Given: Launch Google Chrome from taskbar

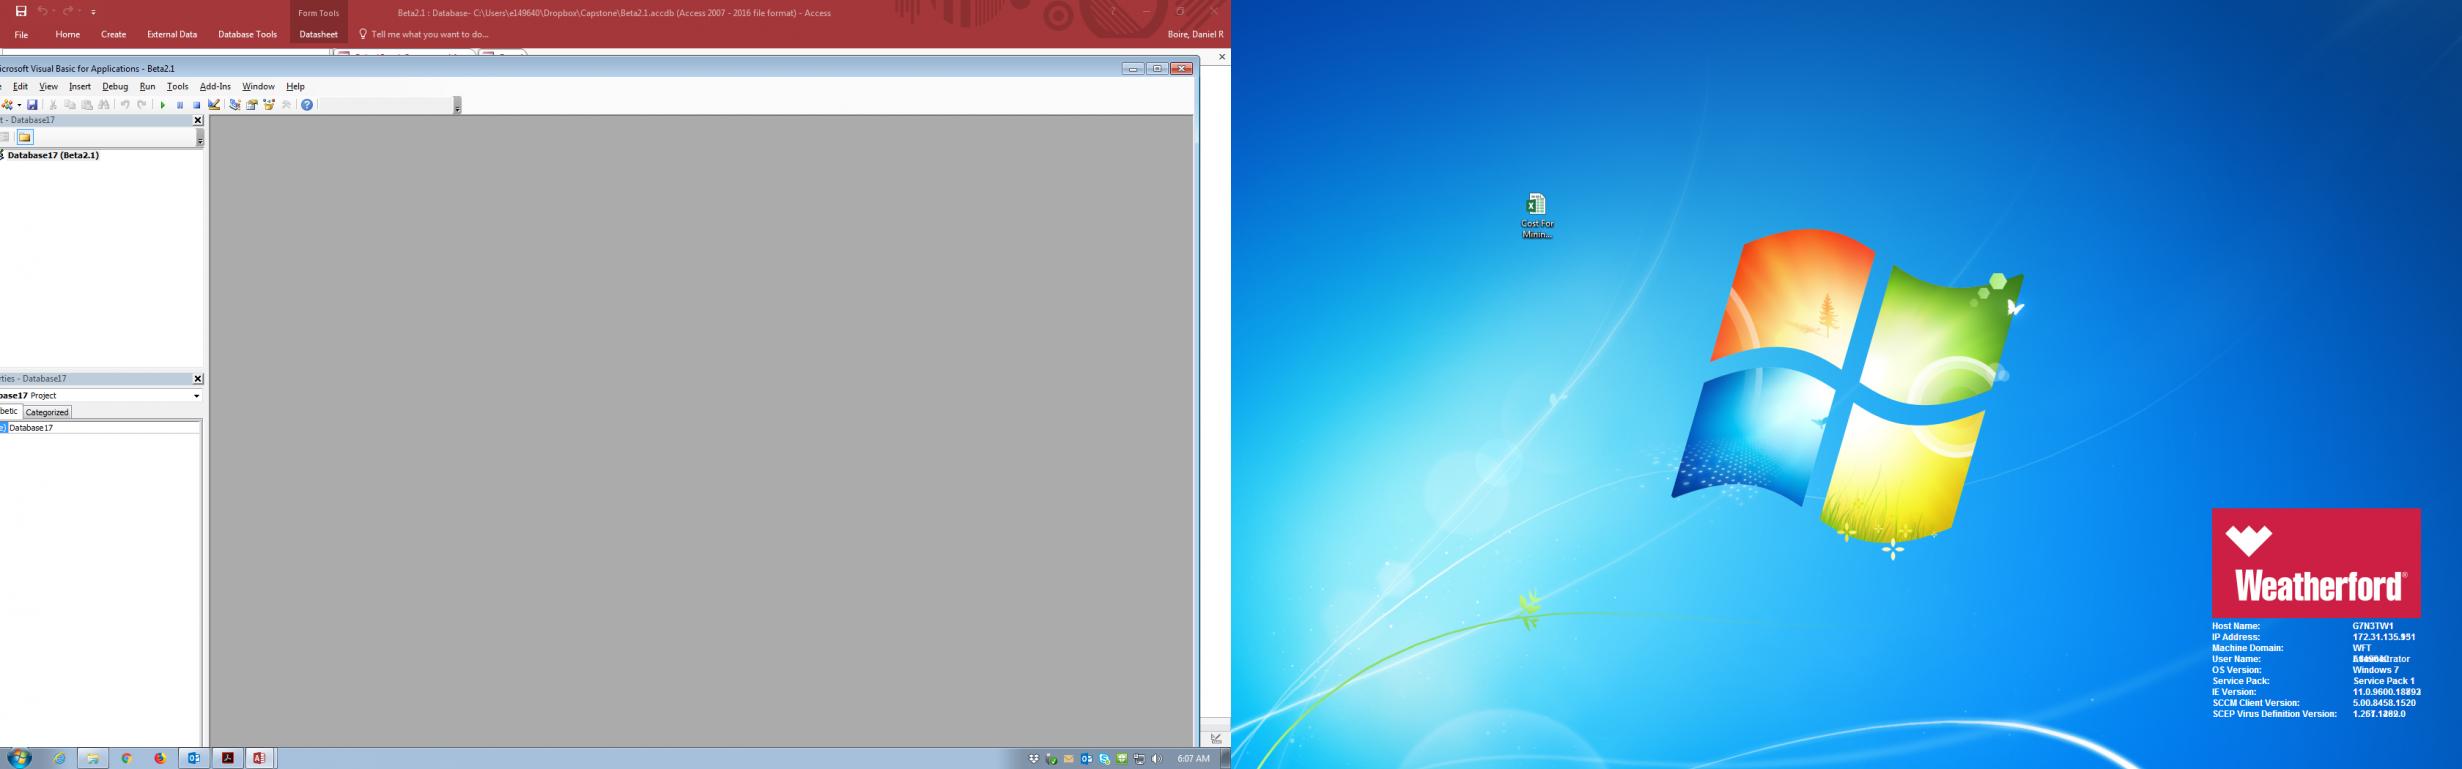Looking at the screenshot, I should click(126, 758).
